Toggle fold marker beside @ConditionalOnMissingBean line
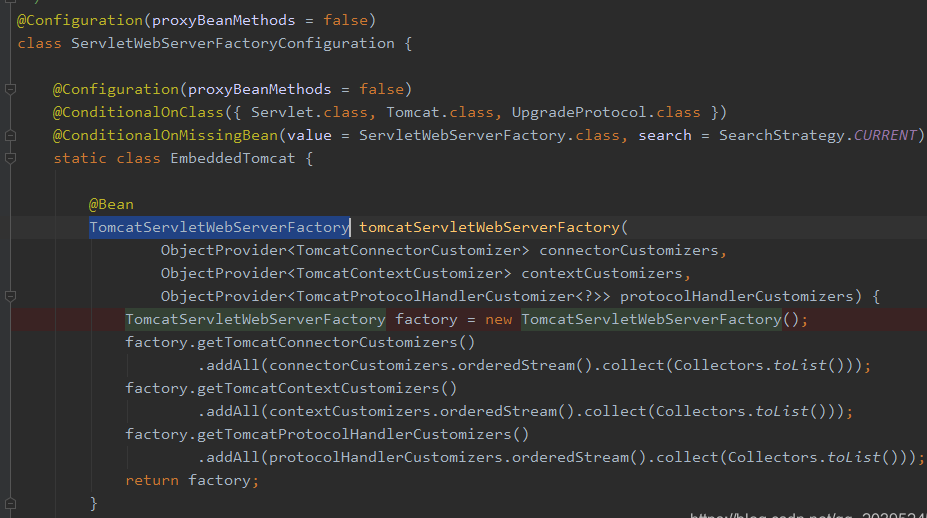Image resolution: width=927 pixels, height=518 pixels. click(10, 135)
